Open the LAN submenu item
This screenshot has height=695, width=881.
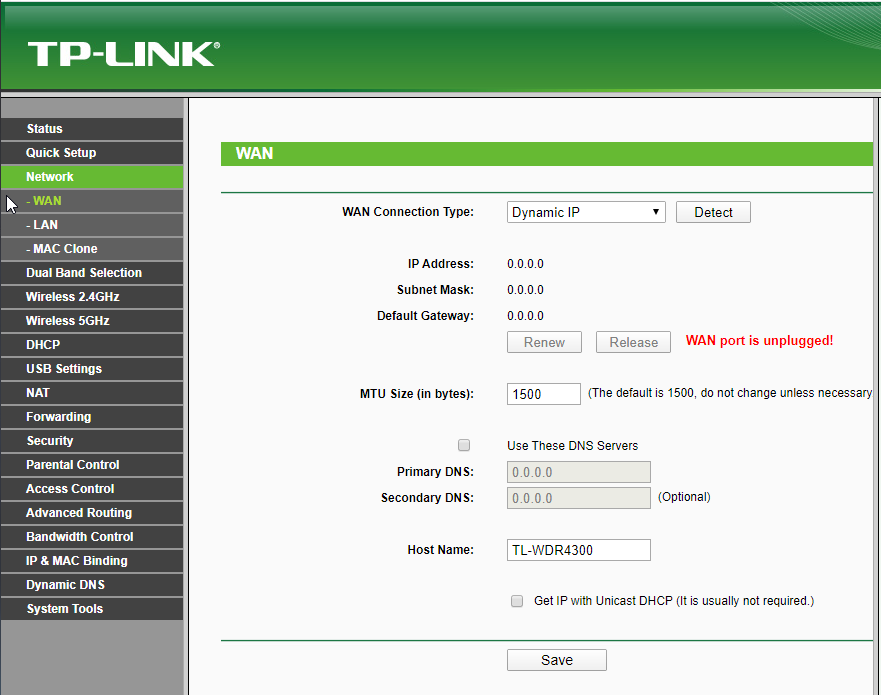coord(92,225)
